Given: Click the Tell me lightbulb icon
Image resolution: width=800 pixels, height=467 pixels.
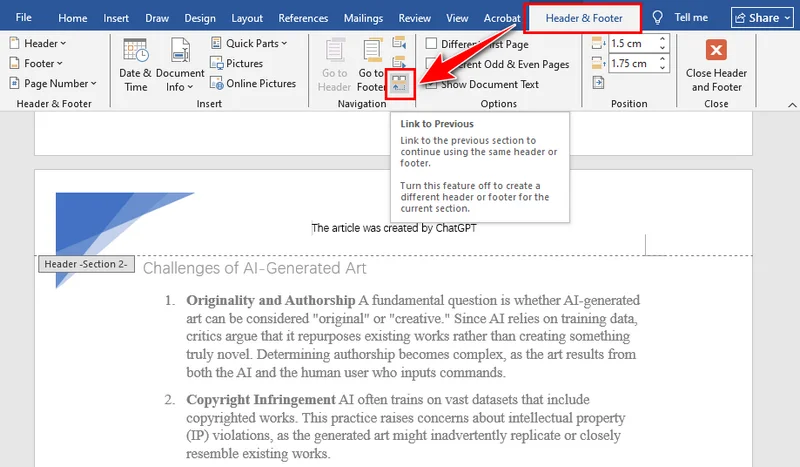Looking at the screenshot, I should (658, 18).
